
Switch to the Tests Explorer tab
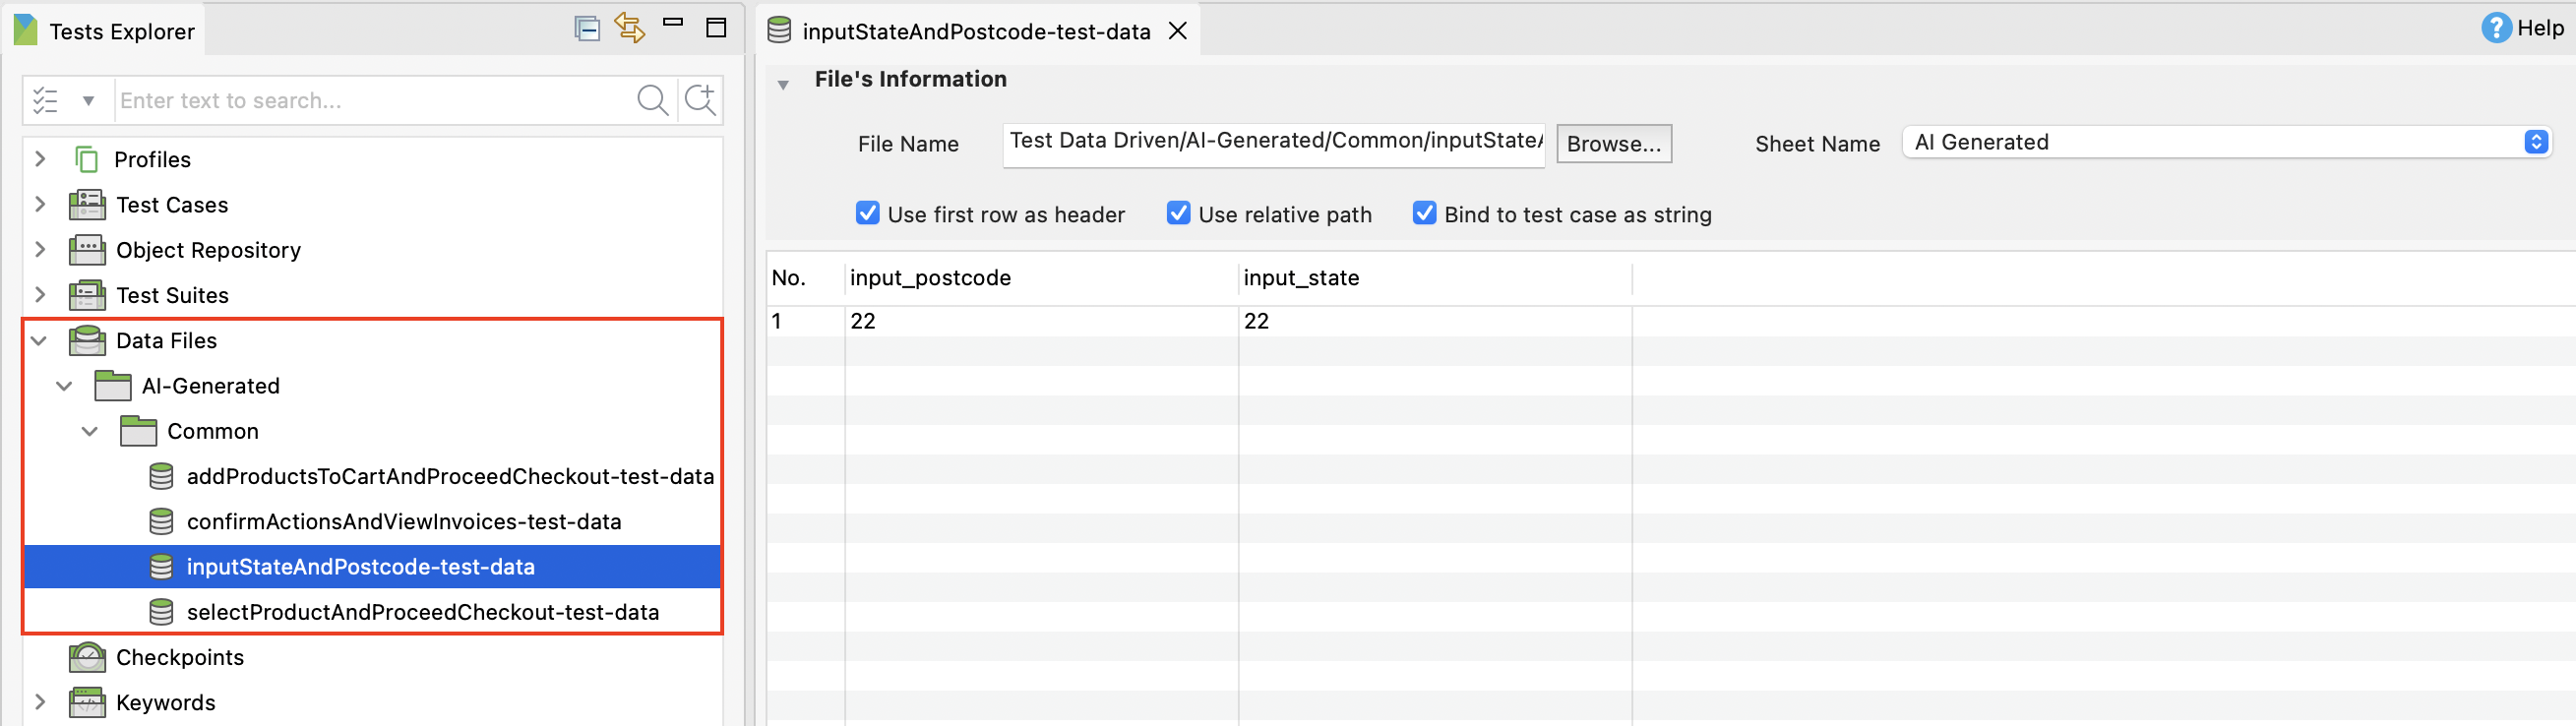pos(121,32)
